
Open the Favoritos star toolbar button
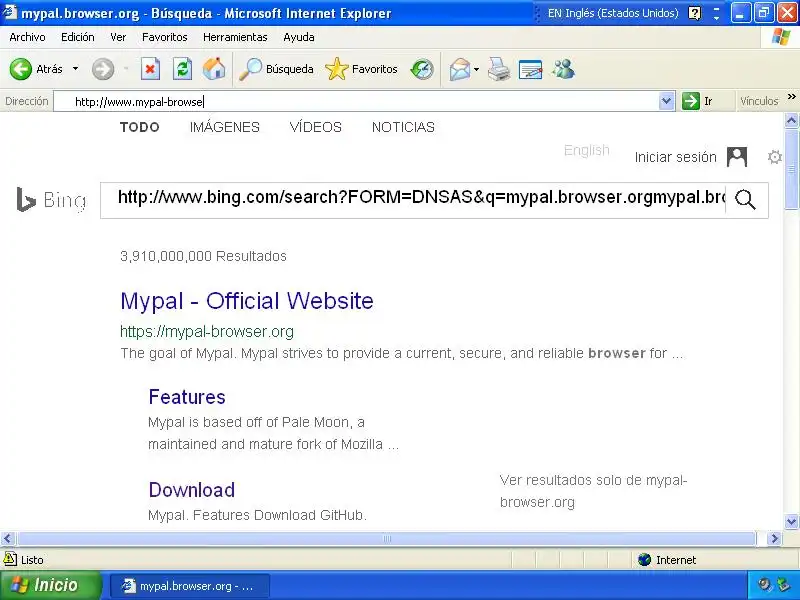(x=361, y=69)
